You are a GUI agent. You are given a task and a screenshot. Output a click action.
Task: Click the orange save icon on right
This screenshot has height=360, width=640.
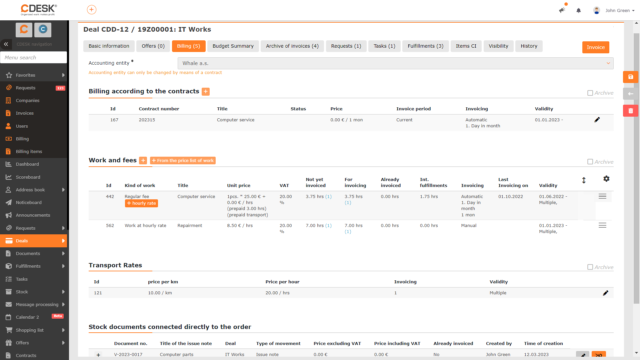coord(630,77)
